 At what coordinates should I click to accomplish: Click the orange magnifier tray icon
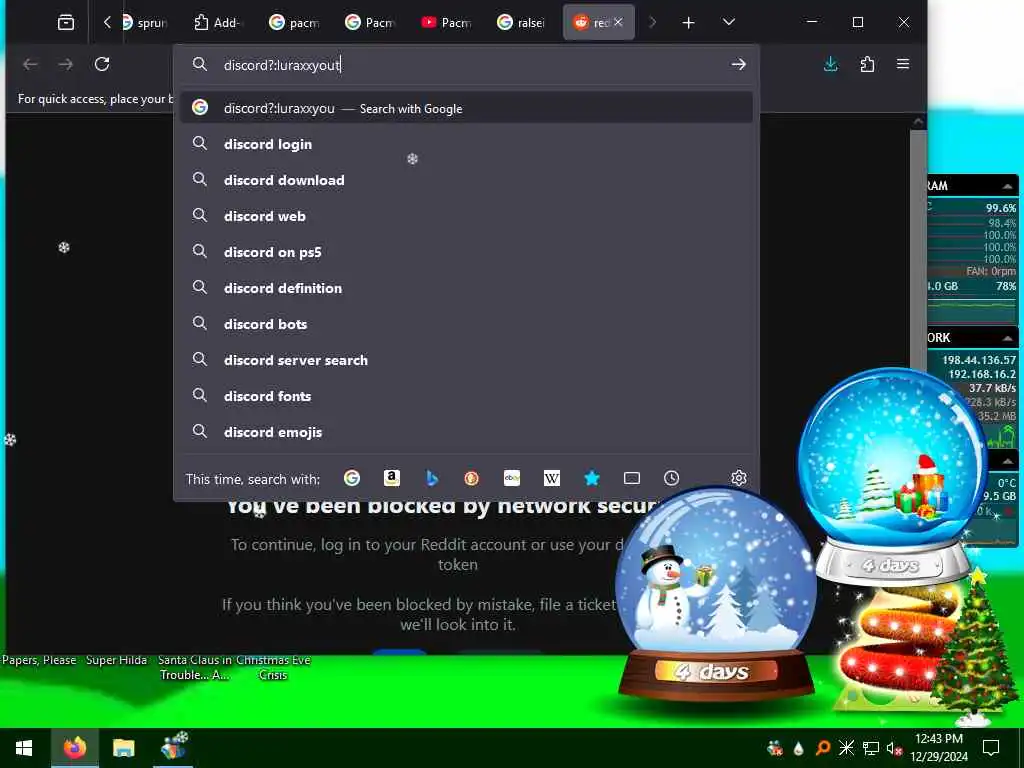click(x=823, y=748)
